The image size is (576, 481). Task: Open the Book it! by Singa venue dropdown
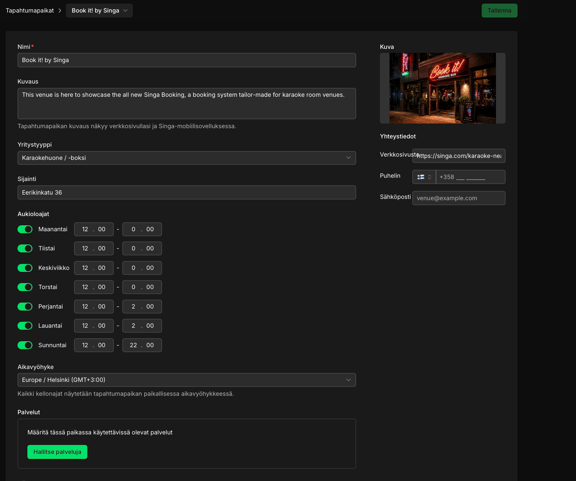99,11
